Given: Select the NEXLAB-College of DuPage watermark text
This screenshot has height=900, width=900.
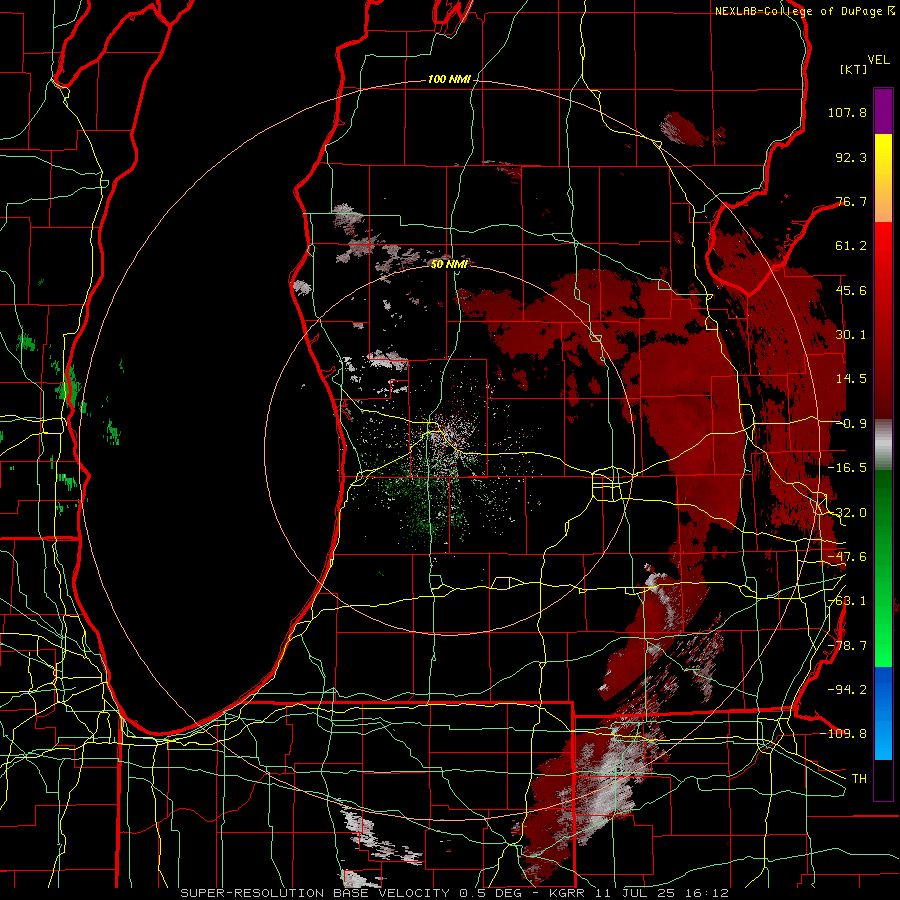Looking at the screenshot, I should [x=798, y=11].
